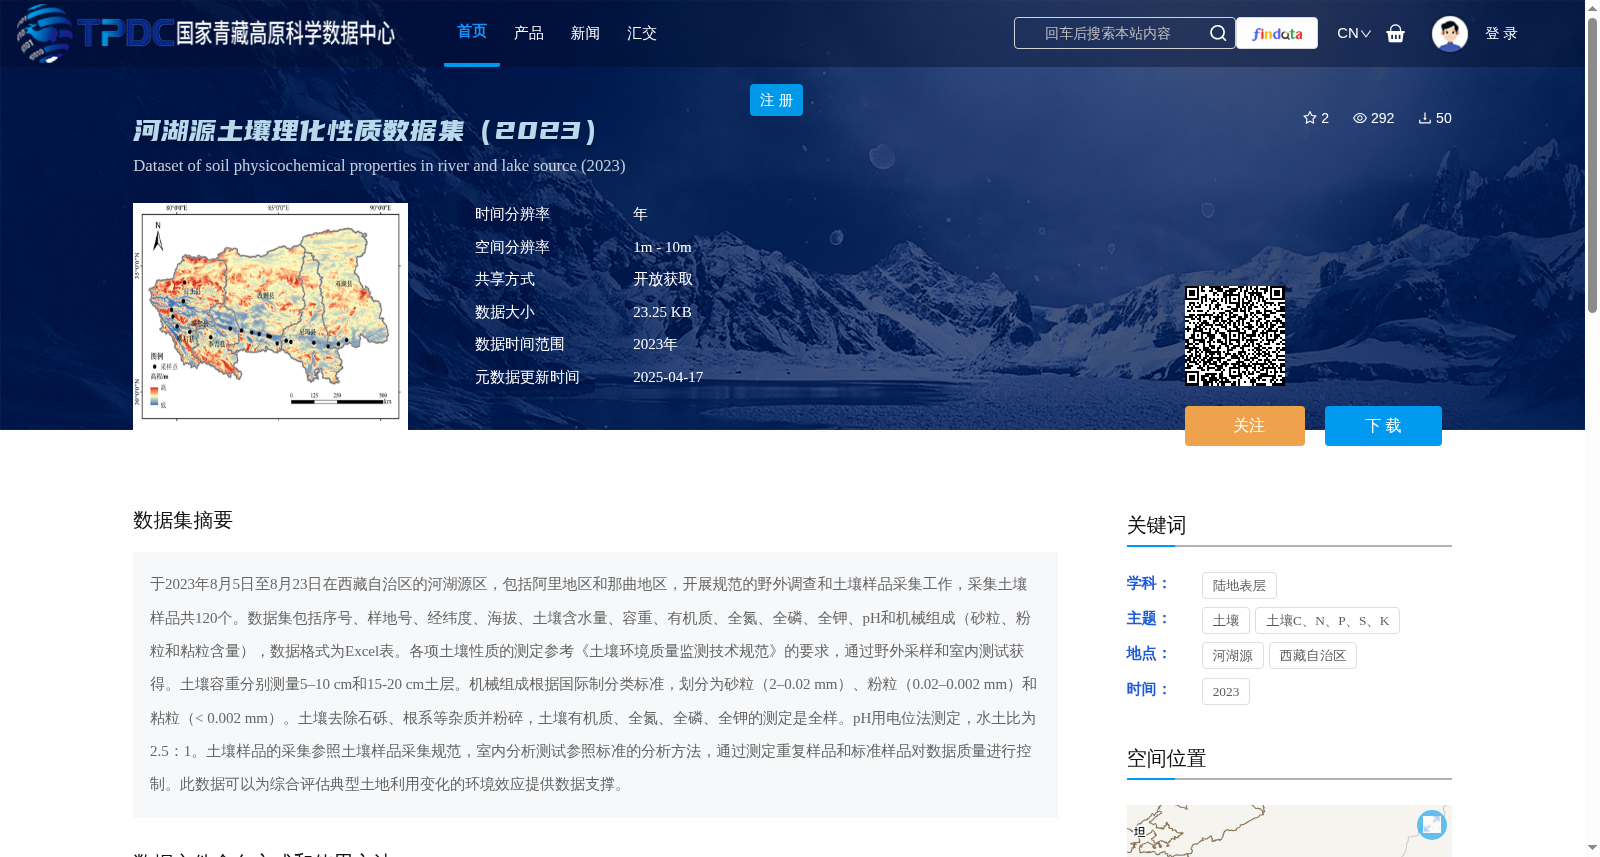Click the page vertical scrollbar

tap(1592, 165)
